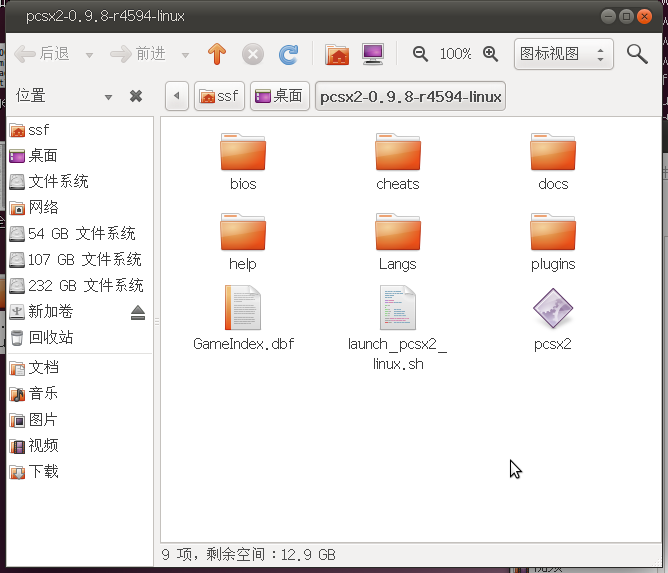This screenshot has height=573, width=668.
Task: Open the 54 GB 文件系统 volume
Action: click(80, 234)
